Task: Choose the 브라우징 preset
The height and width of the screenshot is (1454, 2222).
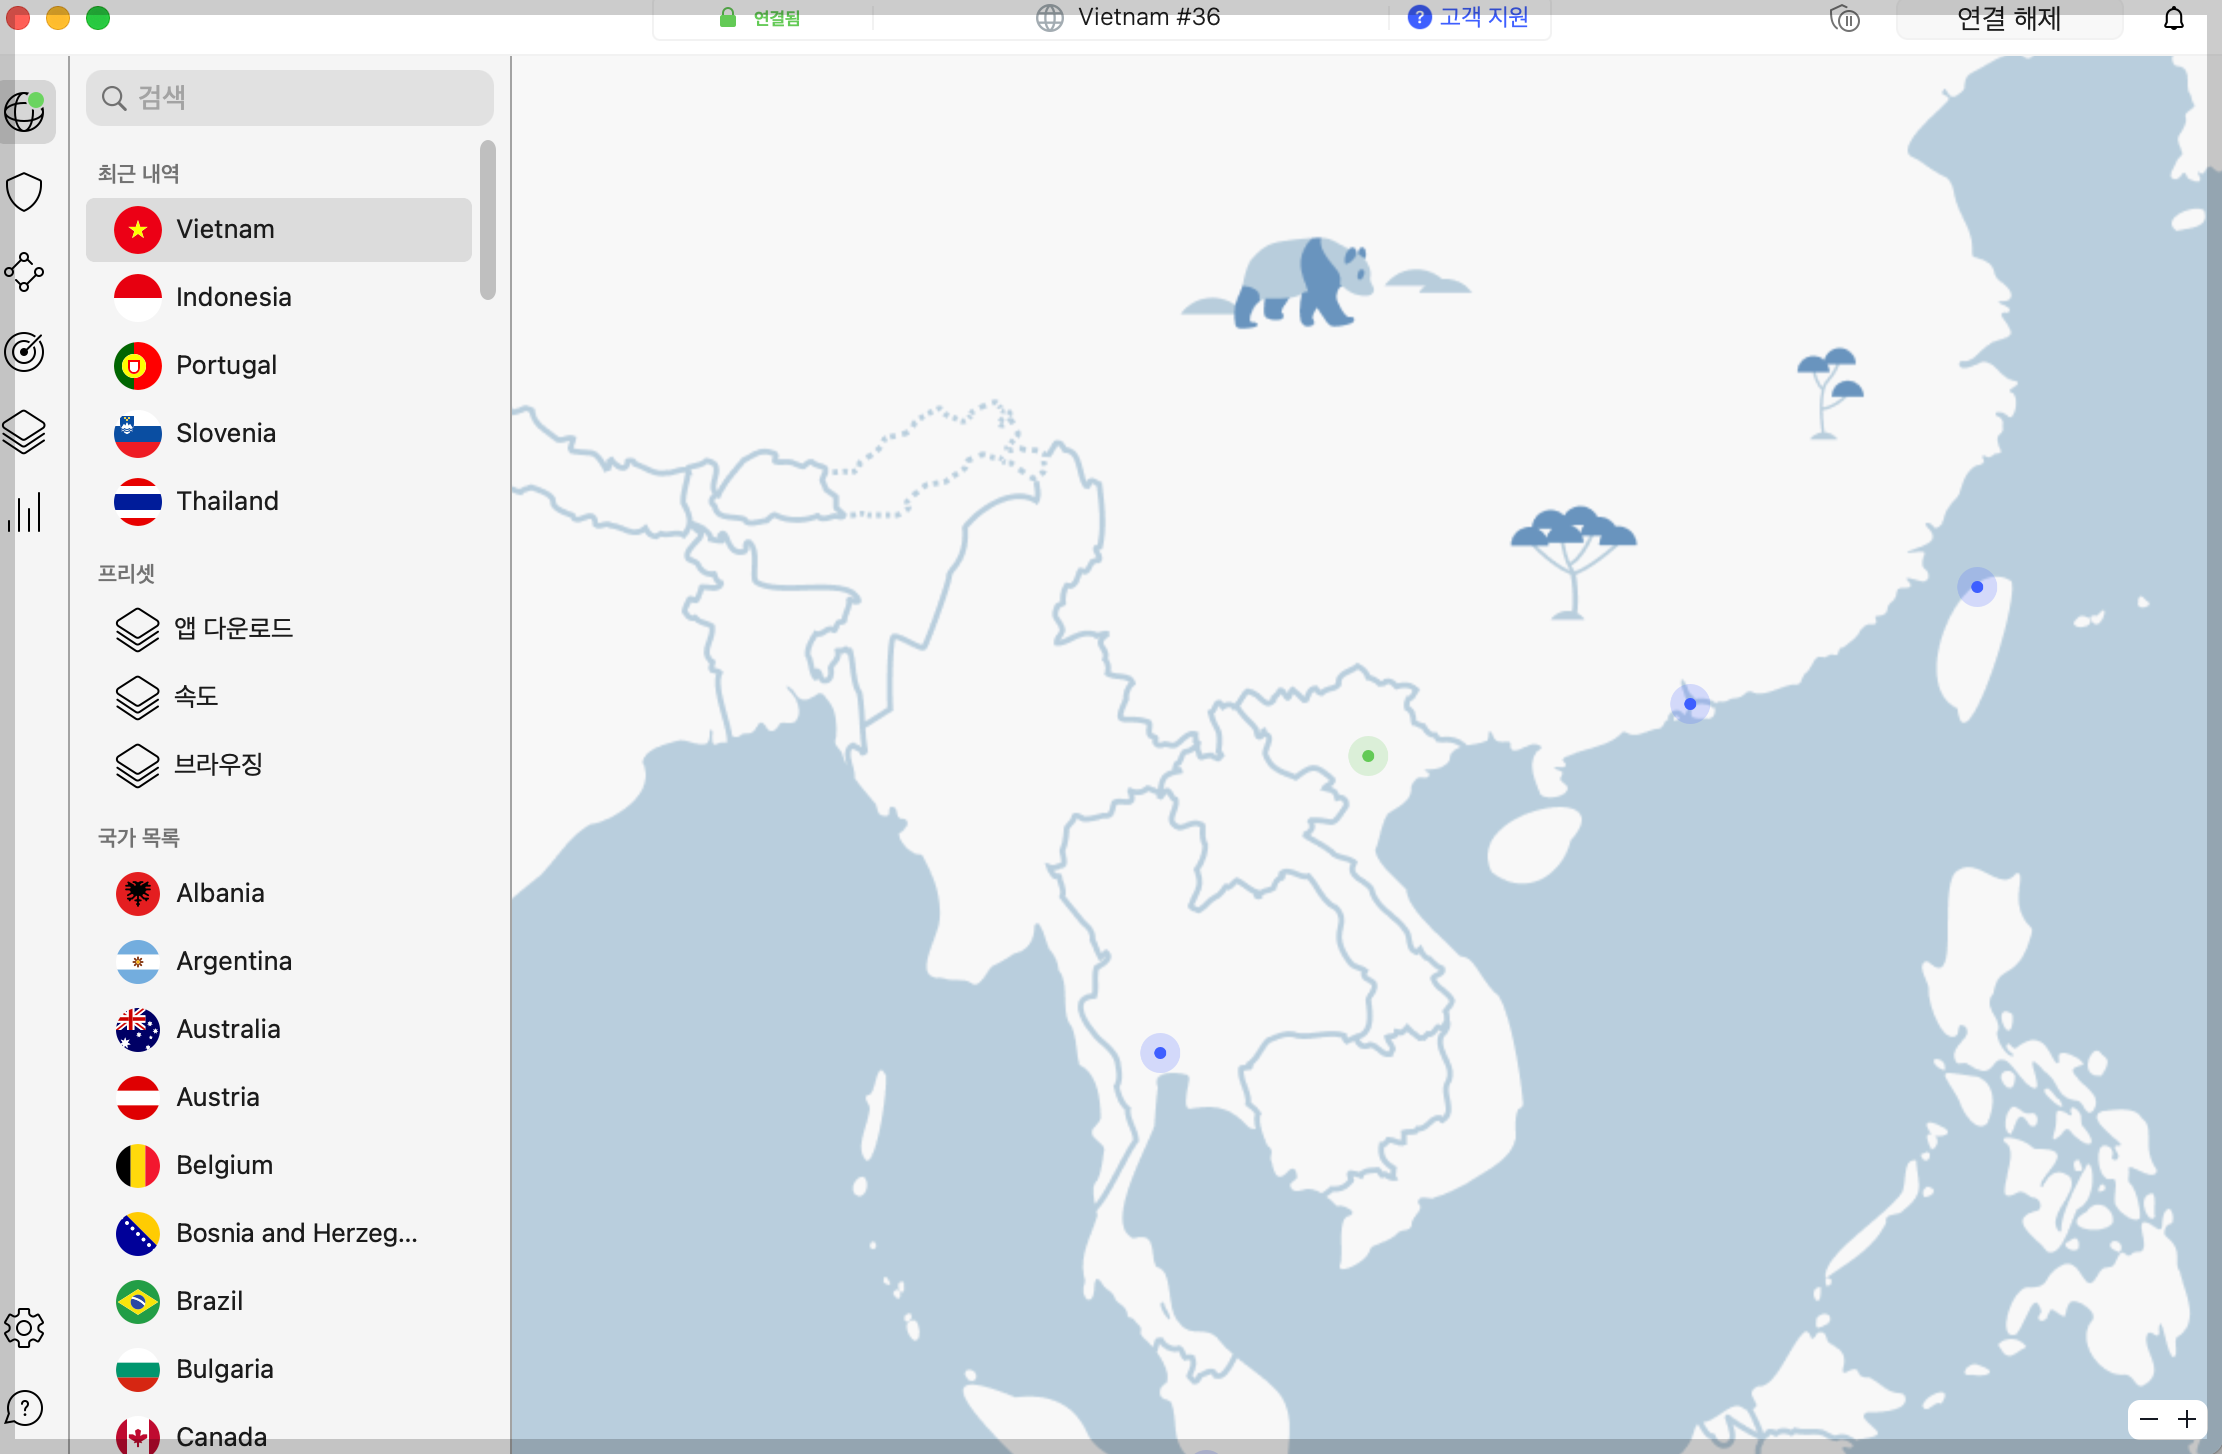Action: point(218,764)
